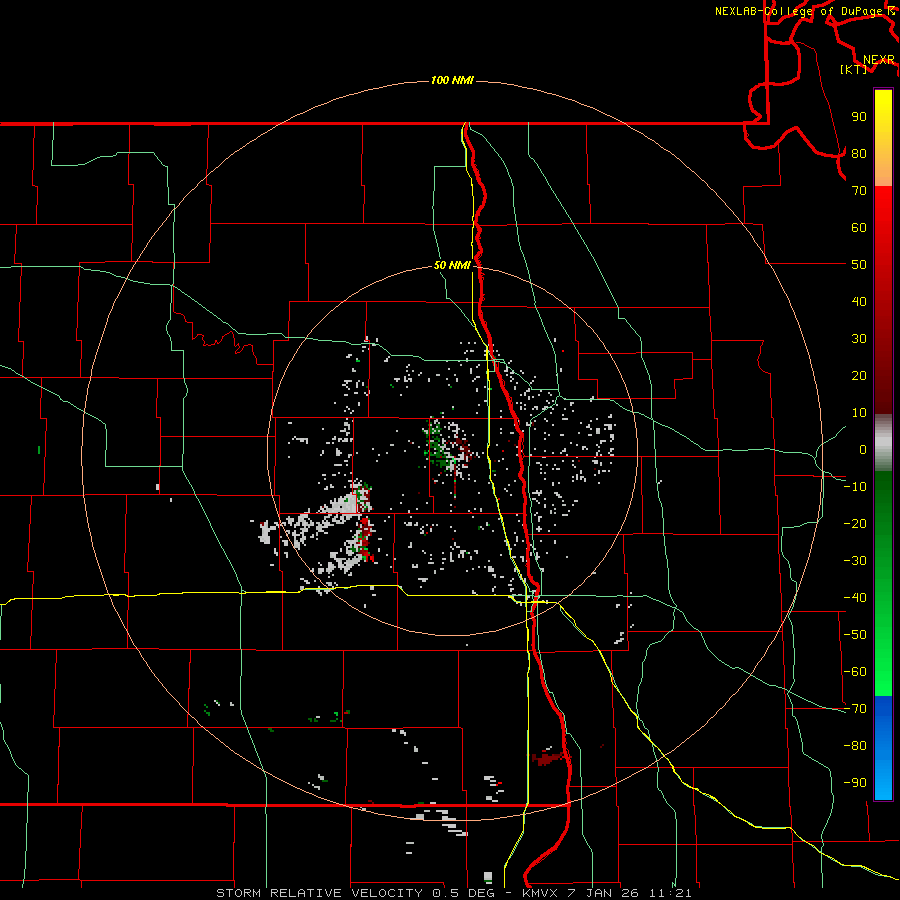The height and width of the screenshot is (900, 900).
Task: Pick the light orange color bar segment
Action: pyautogui.click(x=883, y=170)
